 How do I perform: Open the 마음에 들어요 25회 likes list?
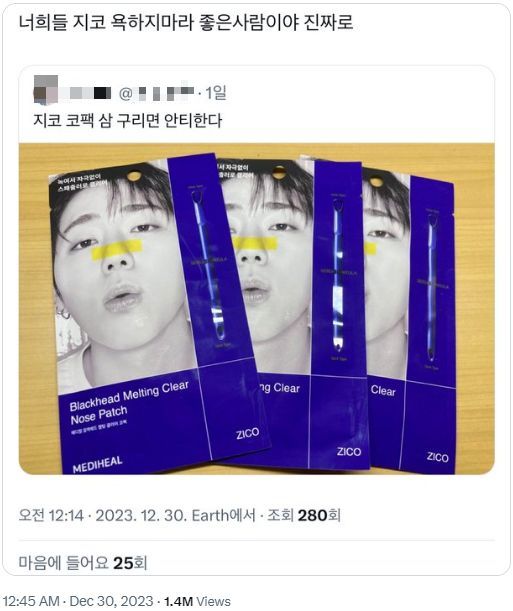[83, 563]
